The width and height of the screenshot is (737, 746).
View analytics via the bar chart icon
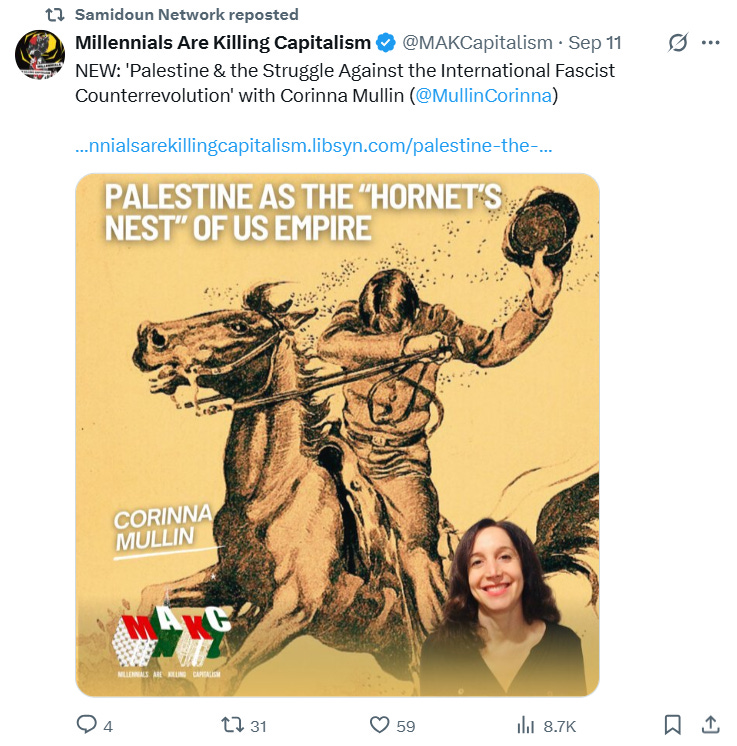click(x=526, y=726)
